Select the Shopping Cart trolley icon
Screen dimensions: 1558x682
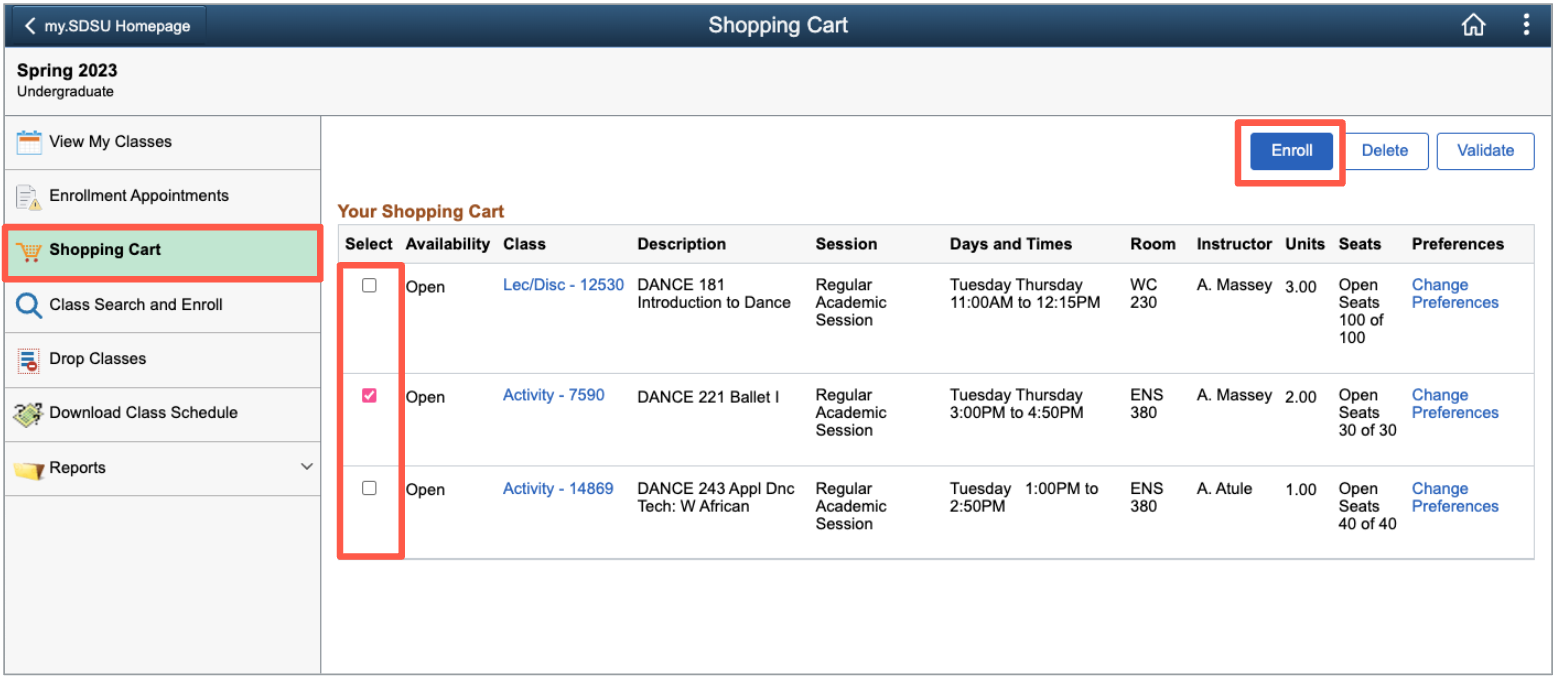(31, 252)
